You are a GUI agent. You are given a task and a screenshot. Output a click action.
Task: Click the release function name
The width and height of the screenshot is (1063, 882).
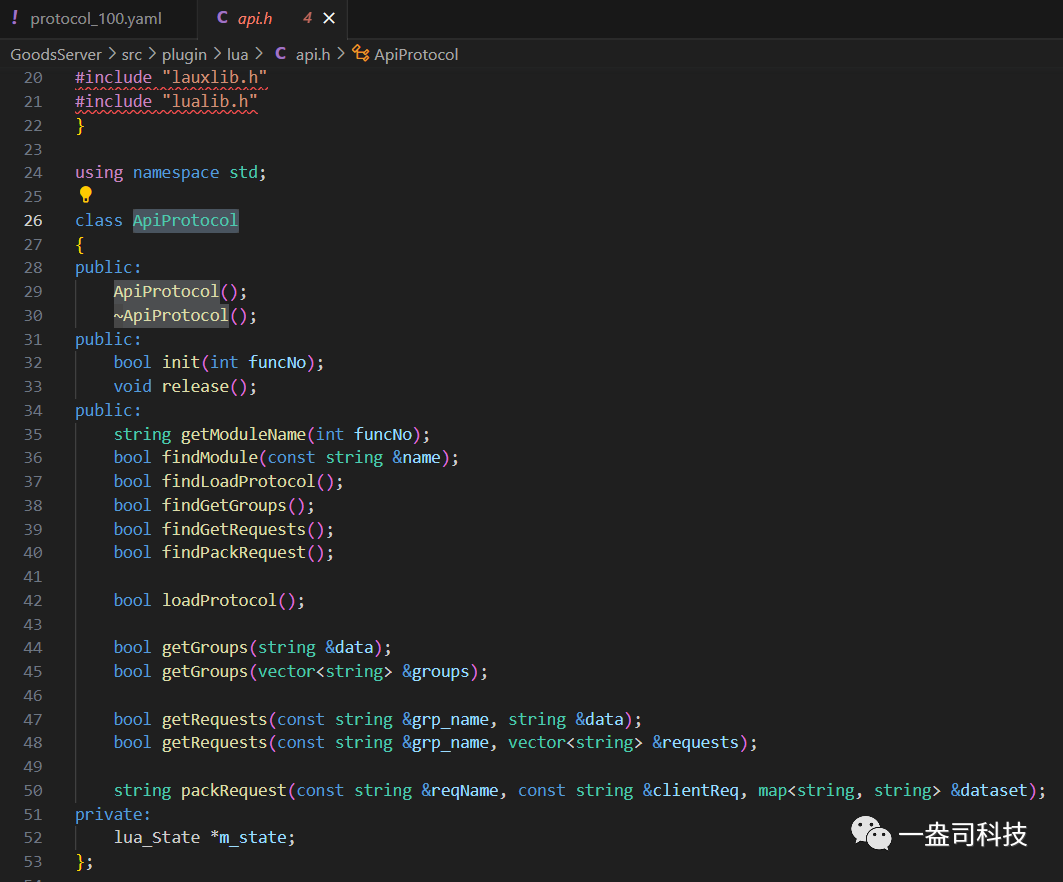[x=195, y=386]
